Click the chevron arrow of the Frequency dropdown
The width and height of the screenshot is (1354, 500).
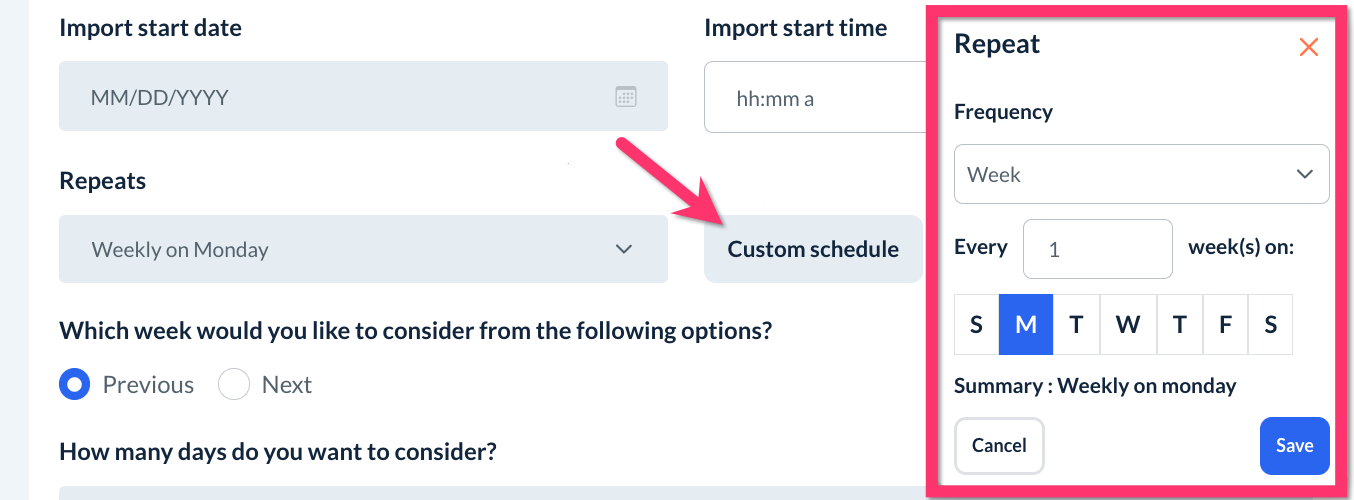tap(1304, 174)
